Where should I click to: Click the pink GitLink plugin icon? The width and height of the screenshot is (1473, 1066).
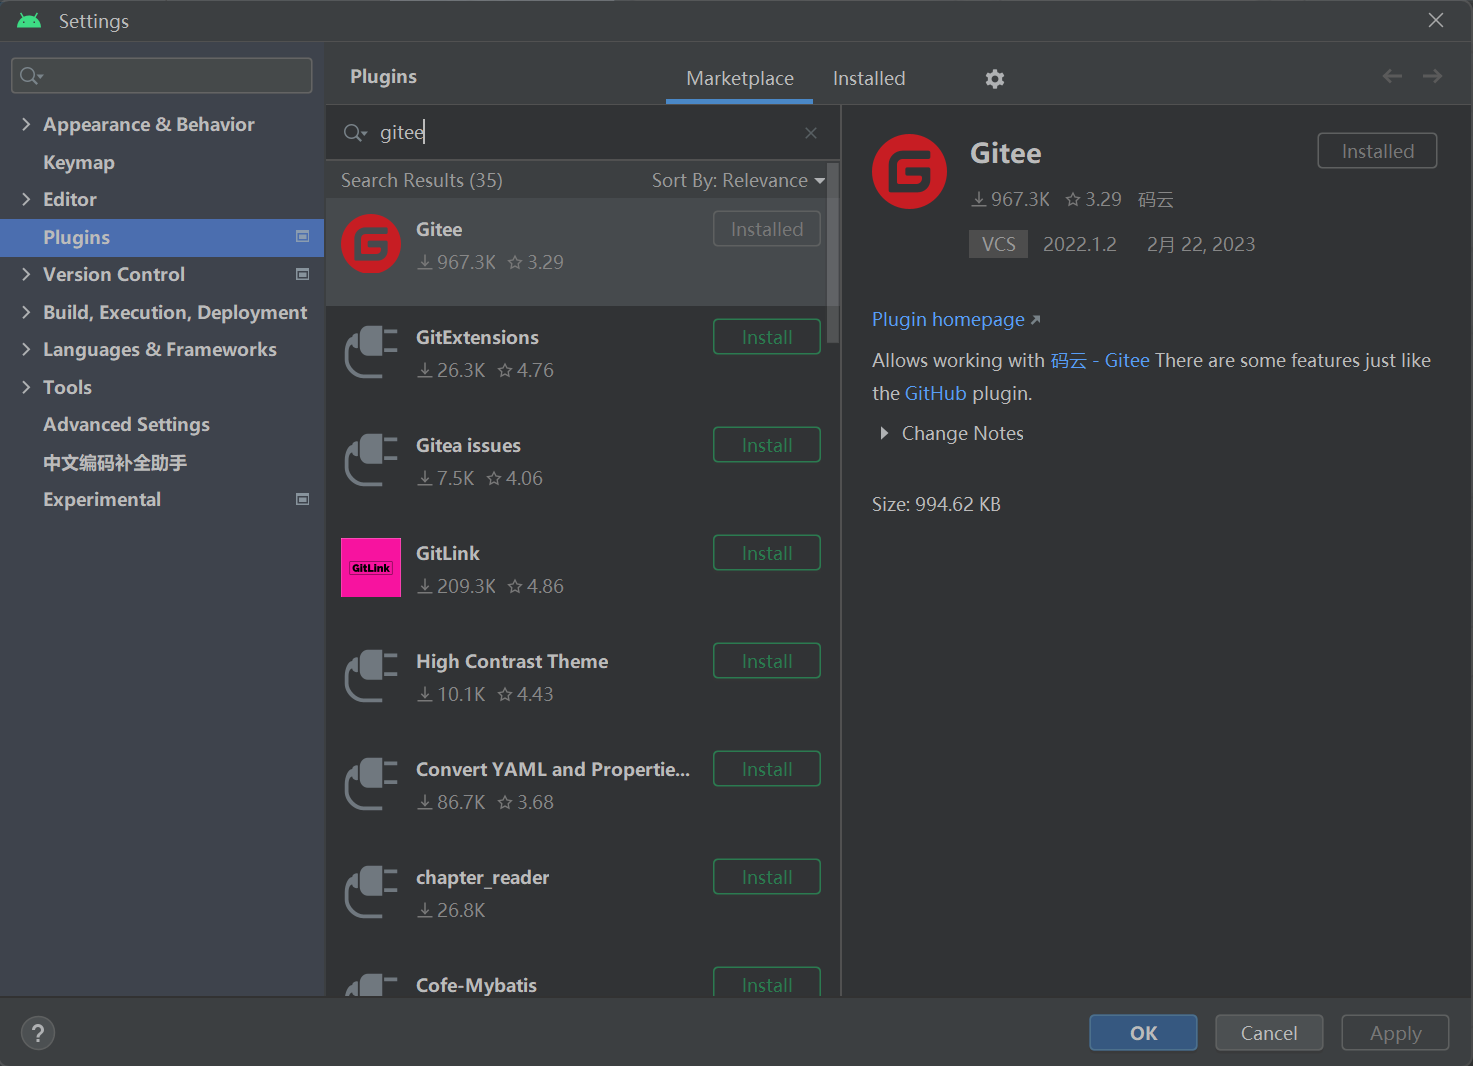371,568
